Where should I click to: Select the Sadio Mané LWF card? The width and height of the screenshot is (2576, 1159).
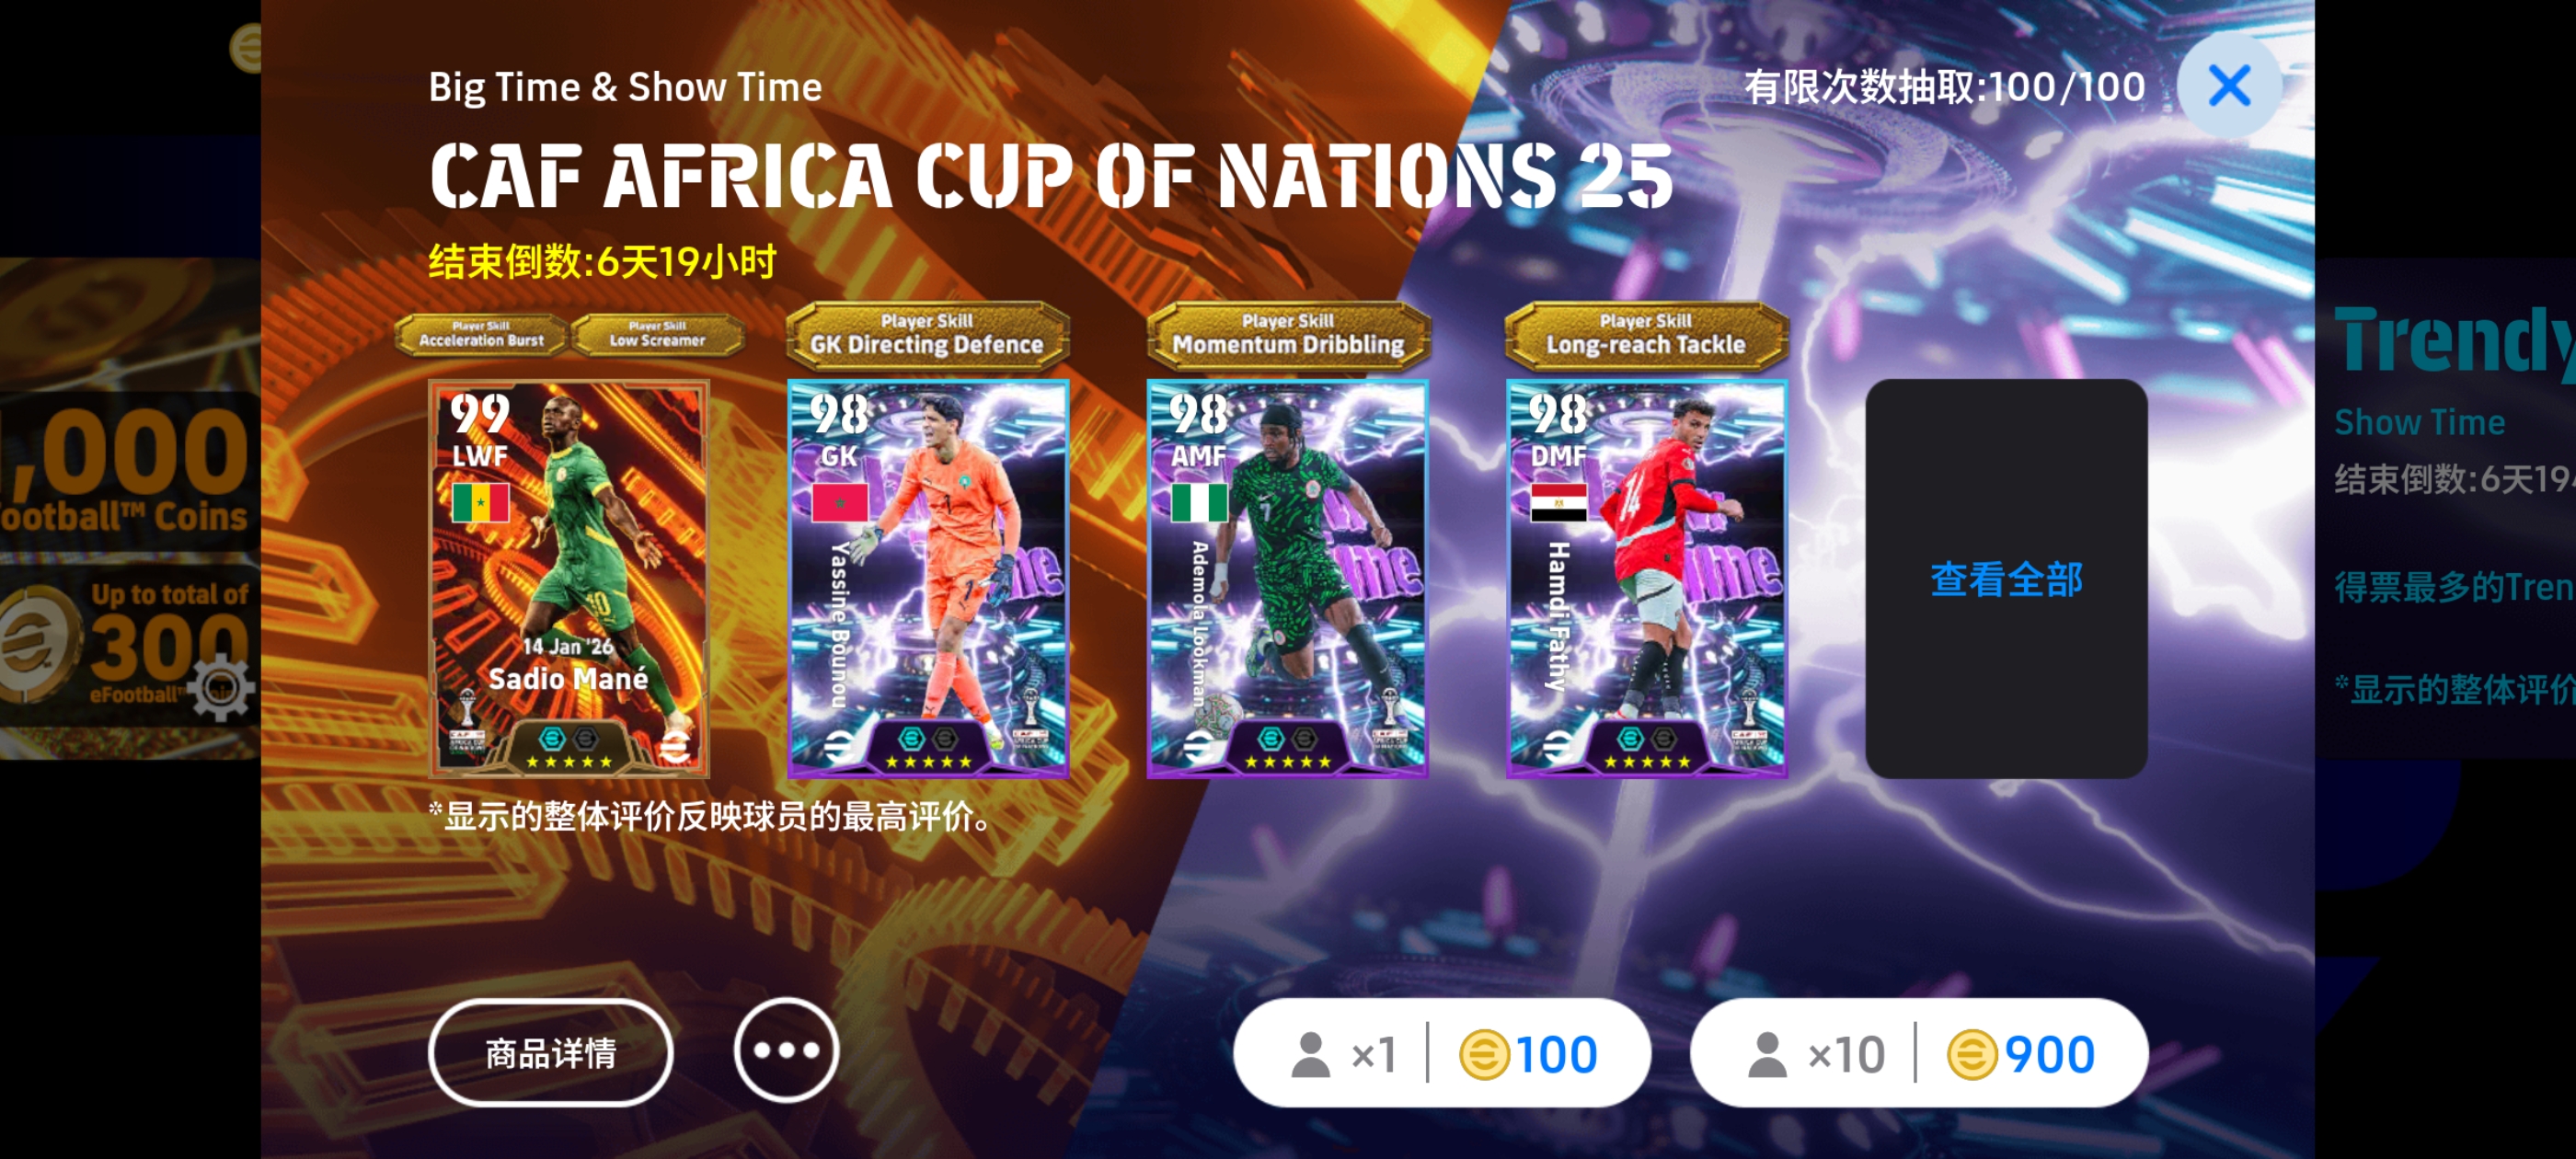pyautogui.click(x=569, y=578)
